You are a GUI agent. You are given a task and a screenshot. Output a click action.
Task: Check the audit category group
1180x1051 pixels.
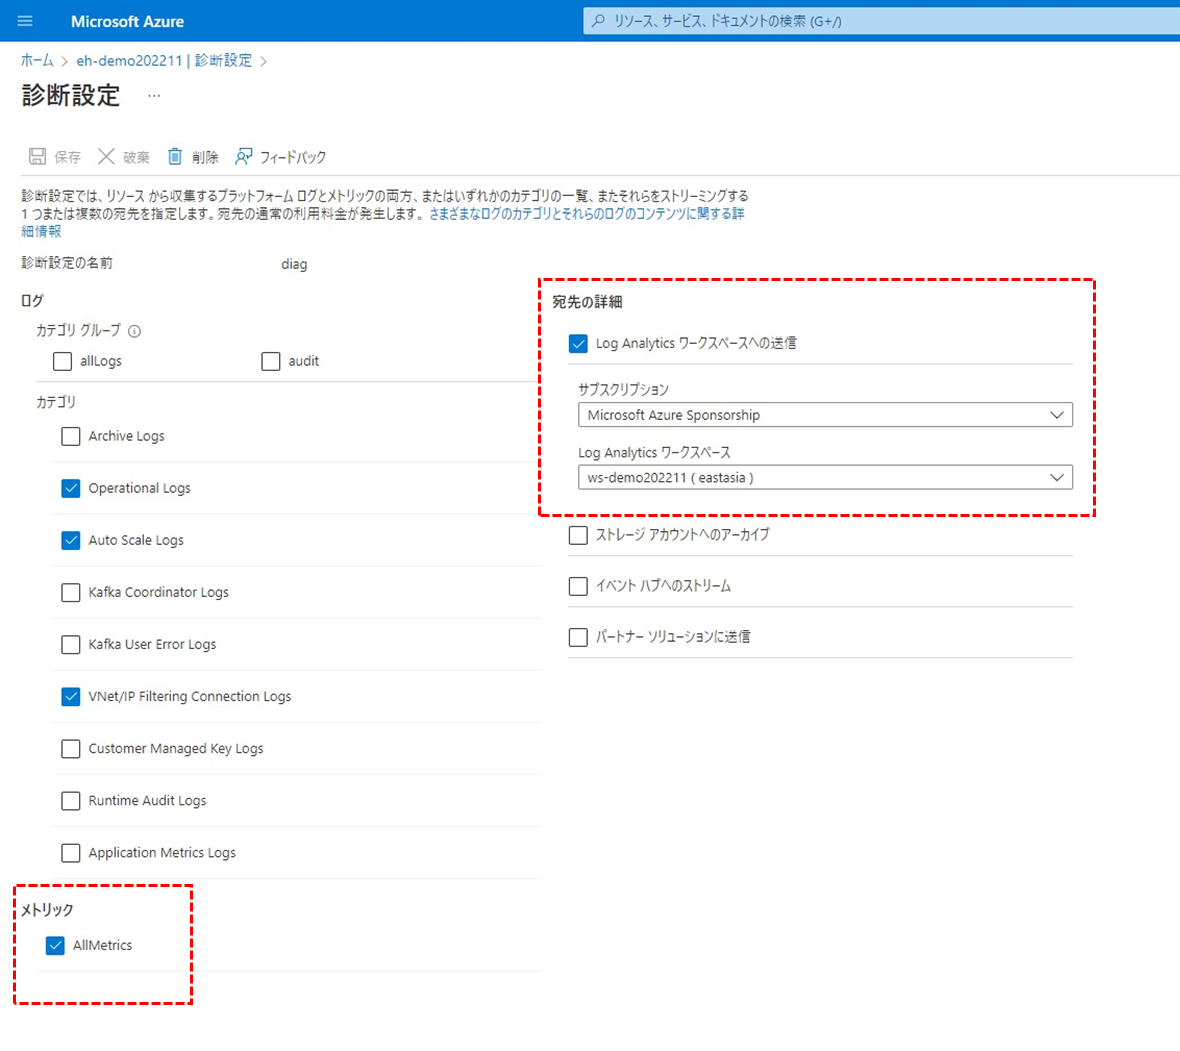271,361
